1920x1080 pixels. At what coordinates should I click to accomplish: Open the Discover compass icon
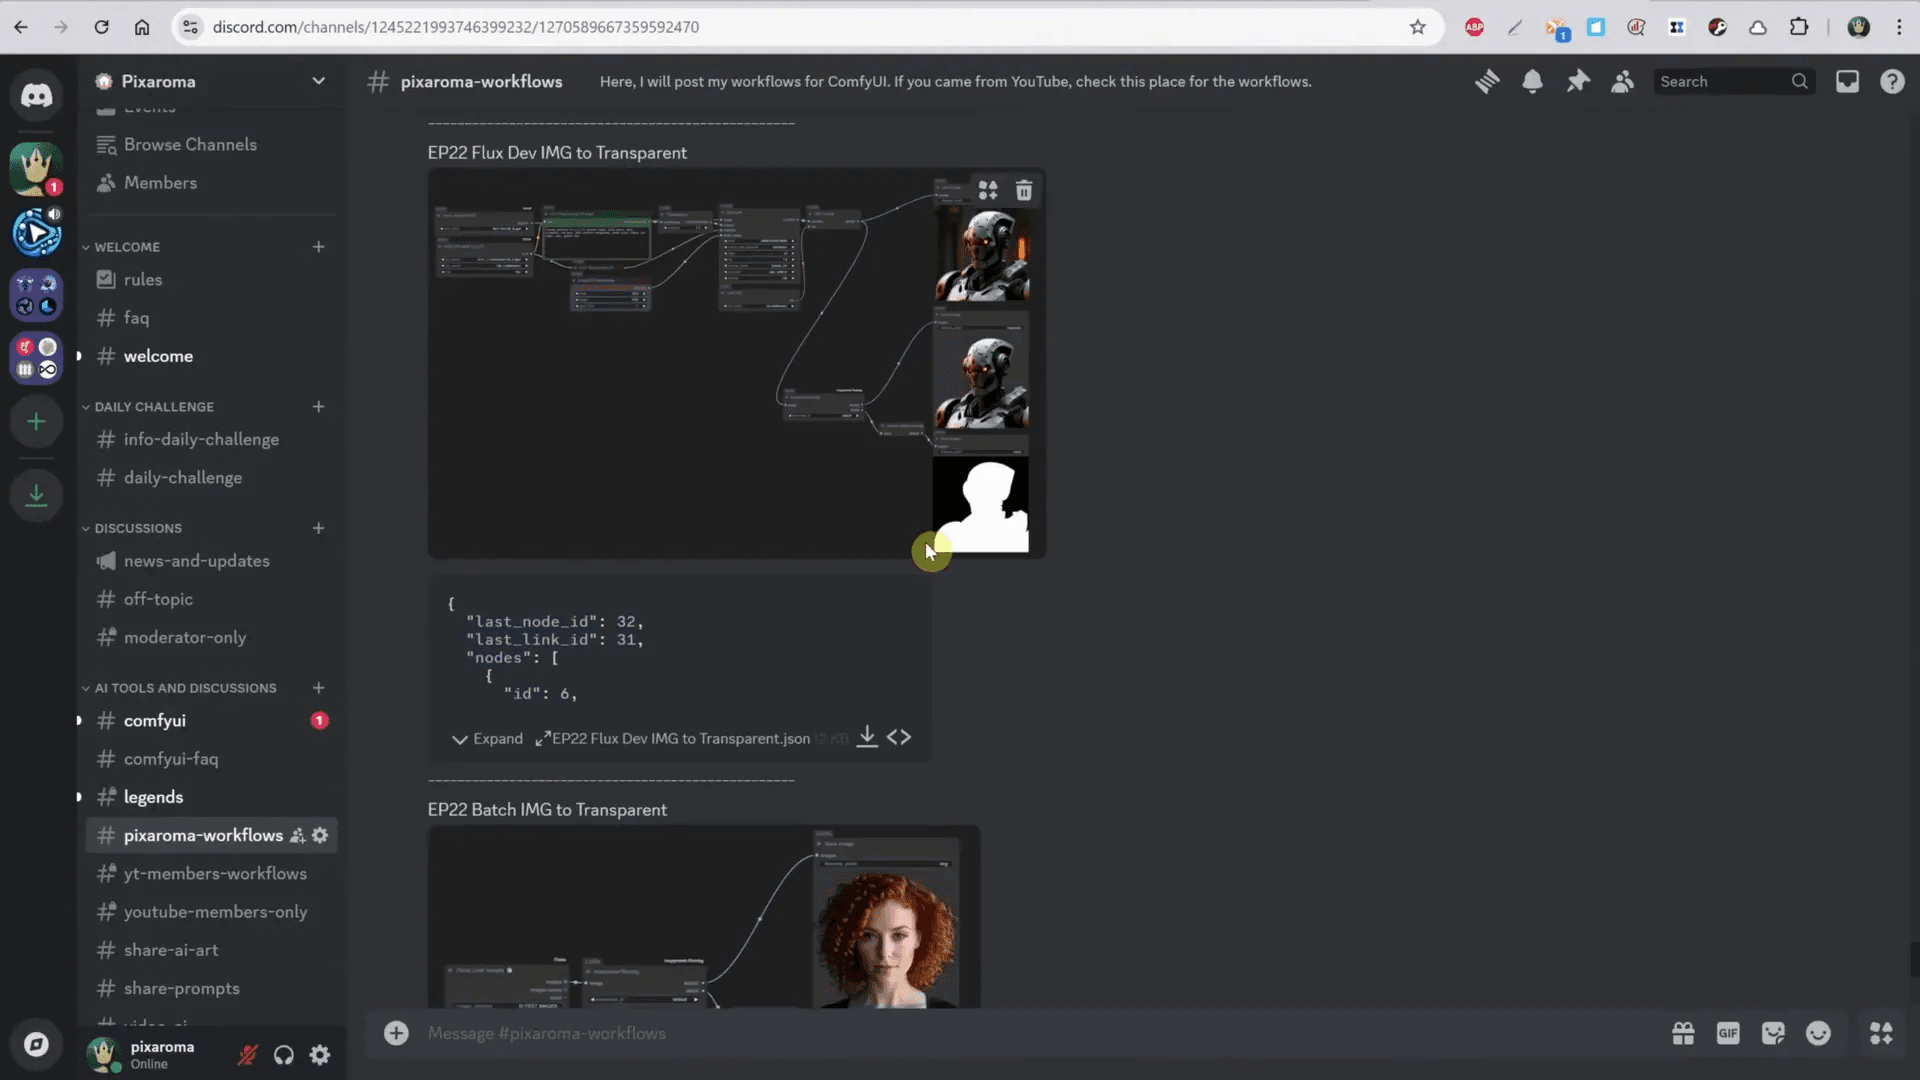tap(37, 1045)
